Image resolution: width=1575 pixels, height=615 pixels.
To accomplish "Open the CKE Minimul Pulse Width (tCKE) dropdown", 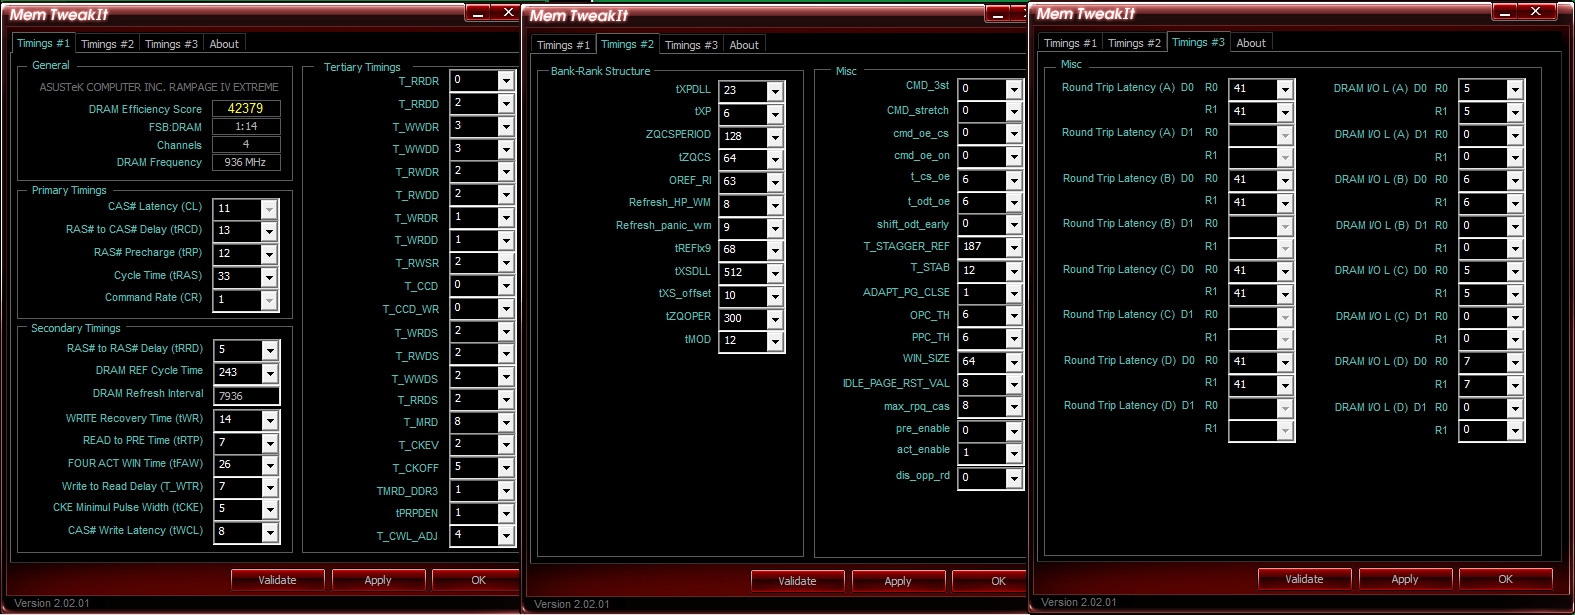I will tap(269, 509).
